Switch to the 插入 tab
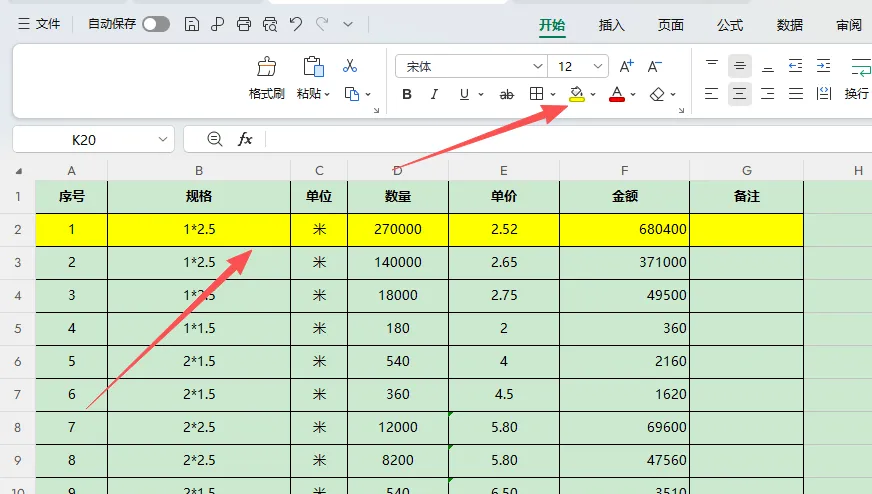Image resolution: width=872 pixels, height=494 pixels. coord(611,25)
